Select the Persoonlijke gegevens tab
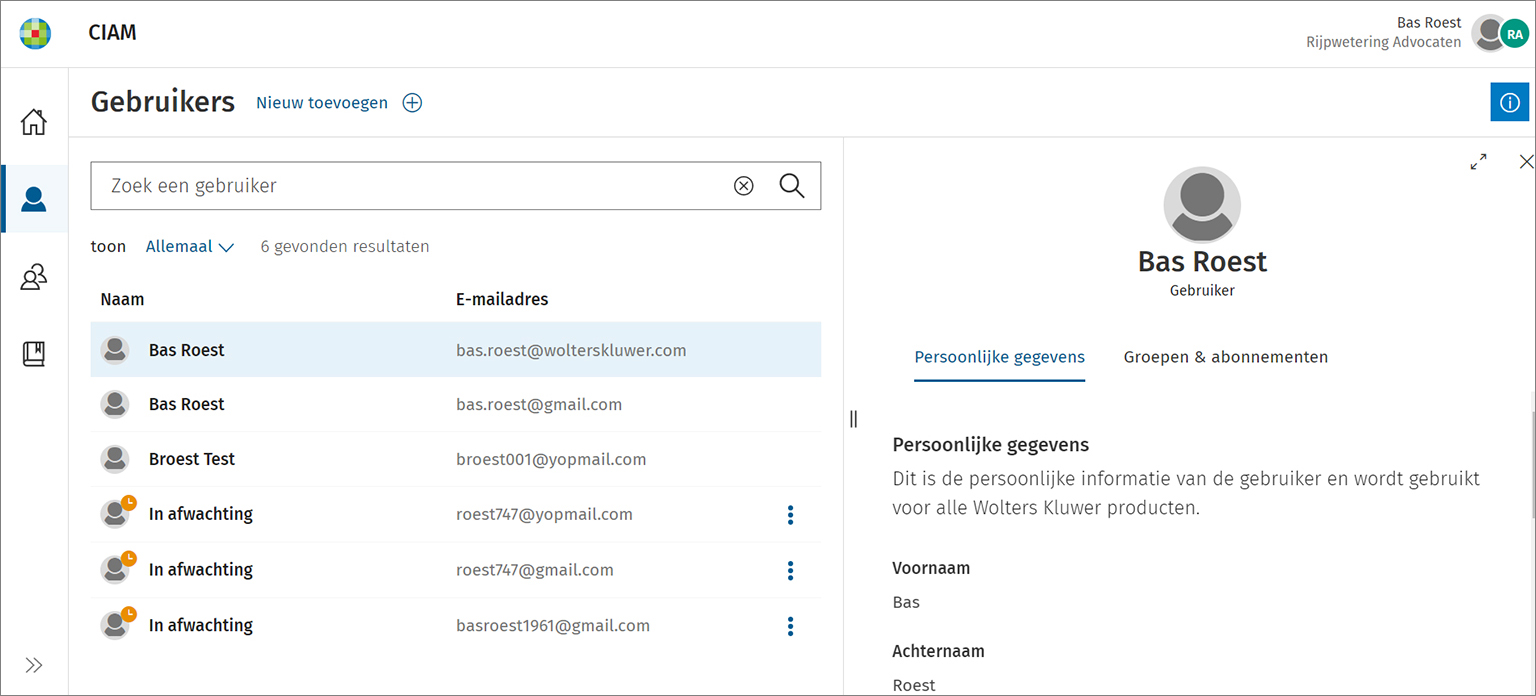Screen dimensions: 1536x696 click(x=999, y=357)
